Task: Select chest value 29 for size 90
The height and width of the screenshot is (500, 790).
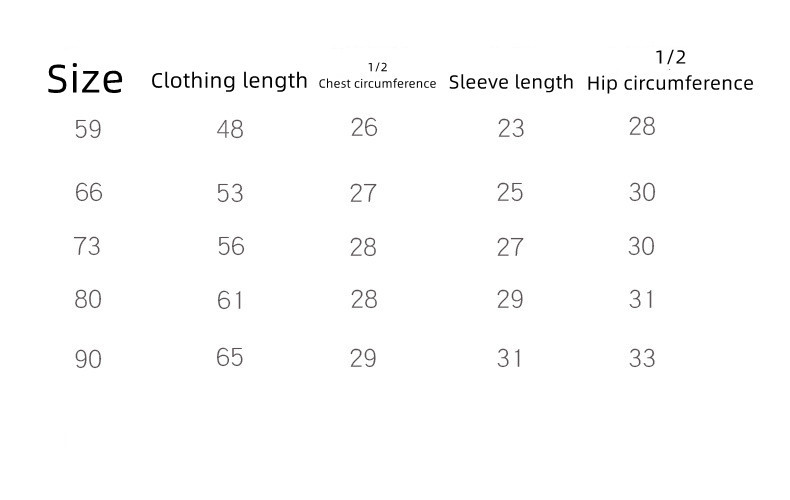Action: point(363,358)
